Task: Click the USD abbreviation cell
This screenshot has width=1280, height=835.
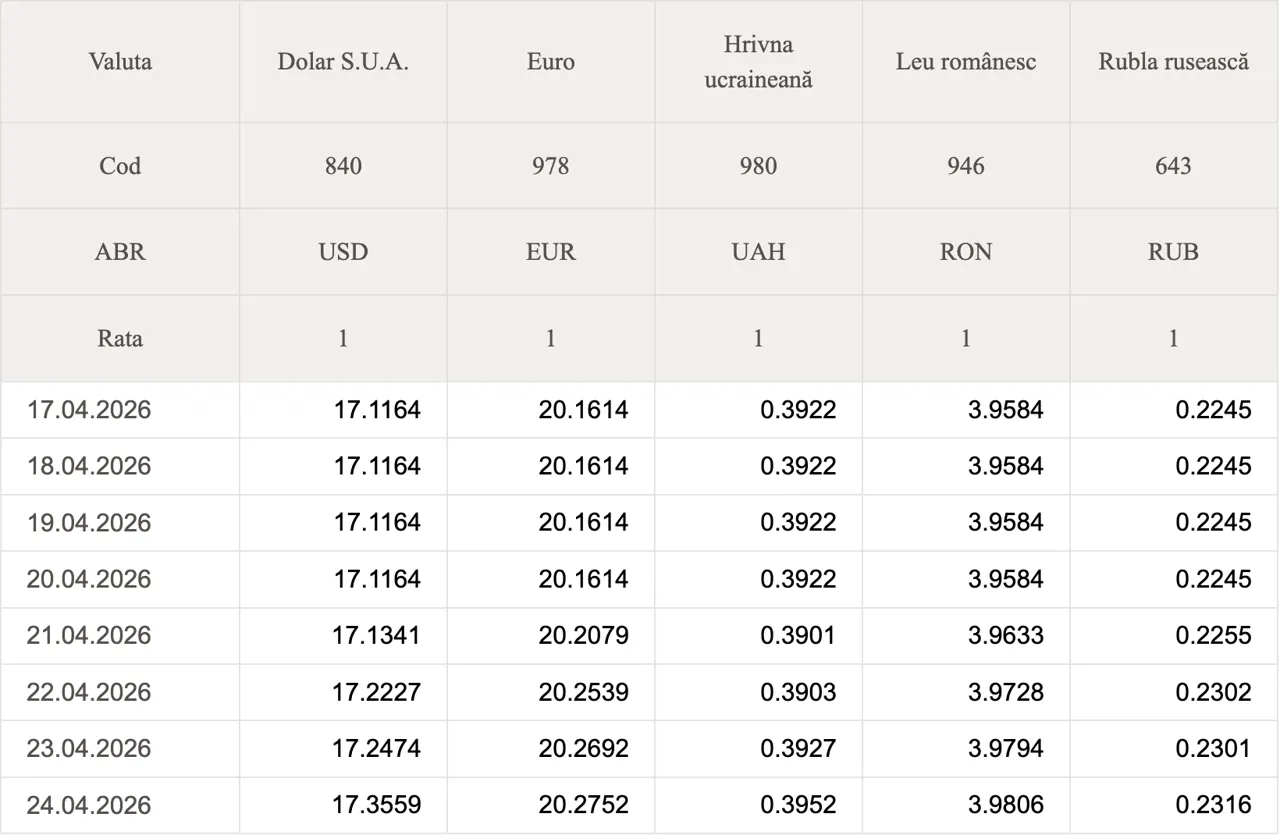Action: (x=343, y=252)
